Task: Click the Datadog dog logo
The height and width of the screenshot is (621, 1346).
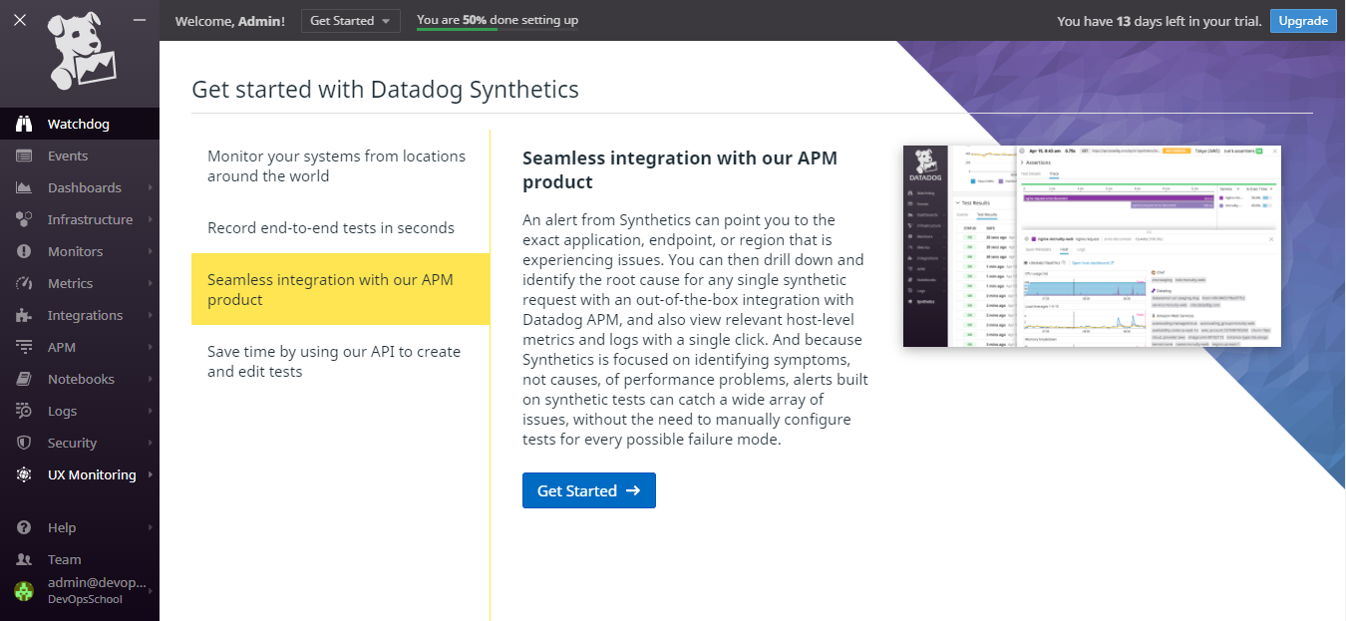Action: pyautogui.click(x=82, y=52)
